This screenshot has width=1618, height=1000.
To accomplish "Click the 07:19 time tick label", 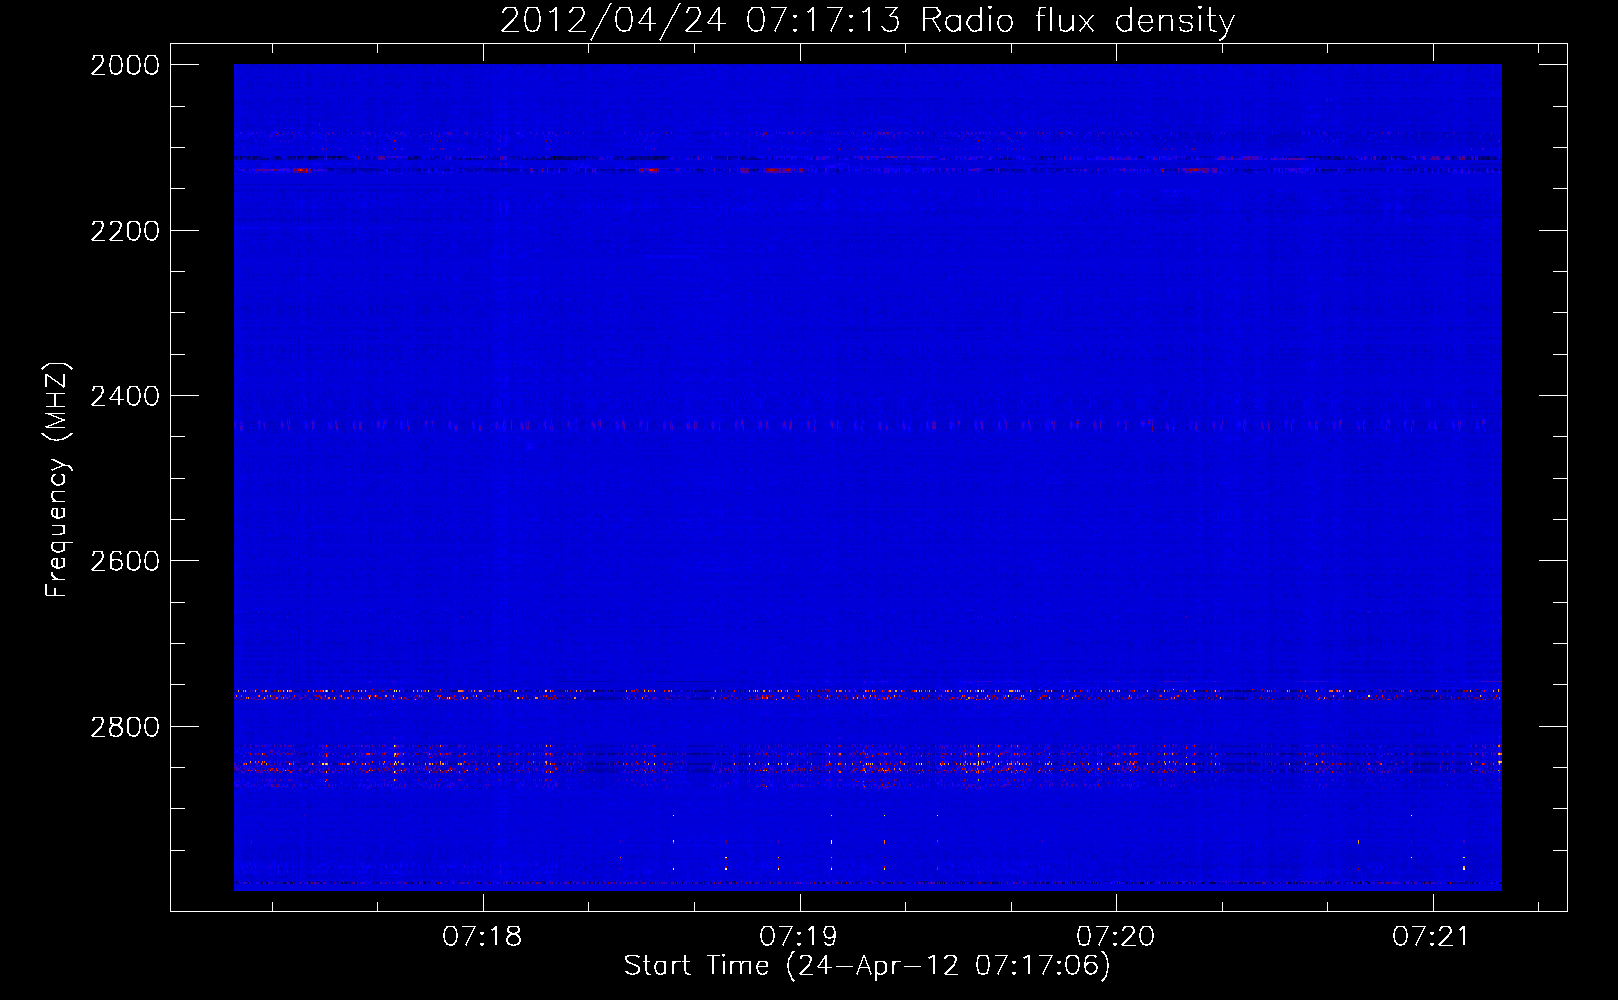I will [799, 936].
